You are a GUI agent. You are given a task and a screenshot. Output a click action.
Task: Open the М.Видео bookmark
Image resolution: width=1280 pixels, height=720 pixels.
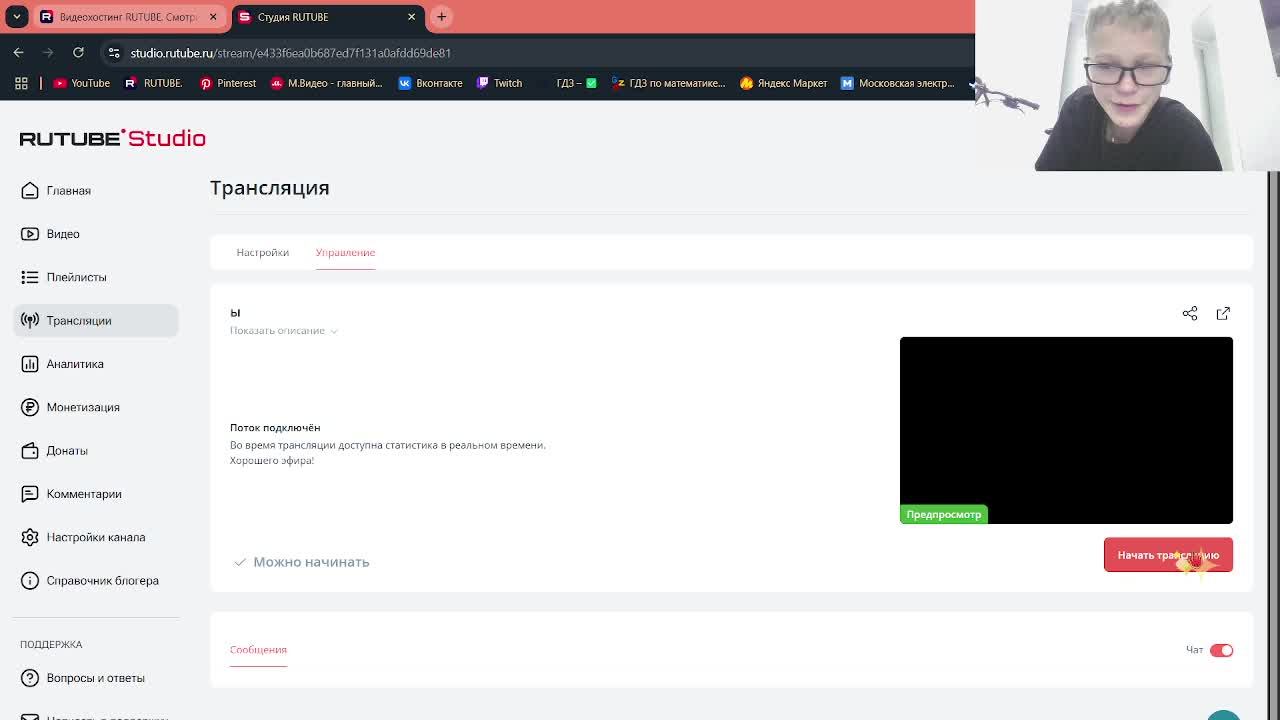(x=327, y=83)
